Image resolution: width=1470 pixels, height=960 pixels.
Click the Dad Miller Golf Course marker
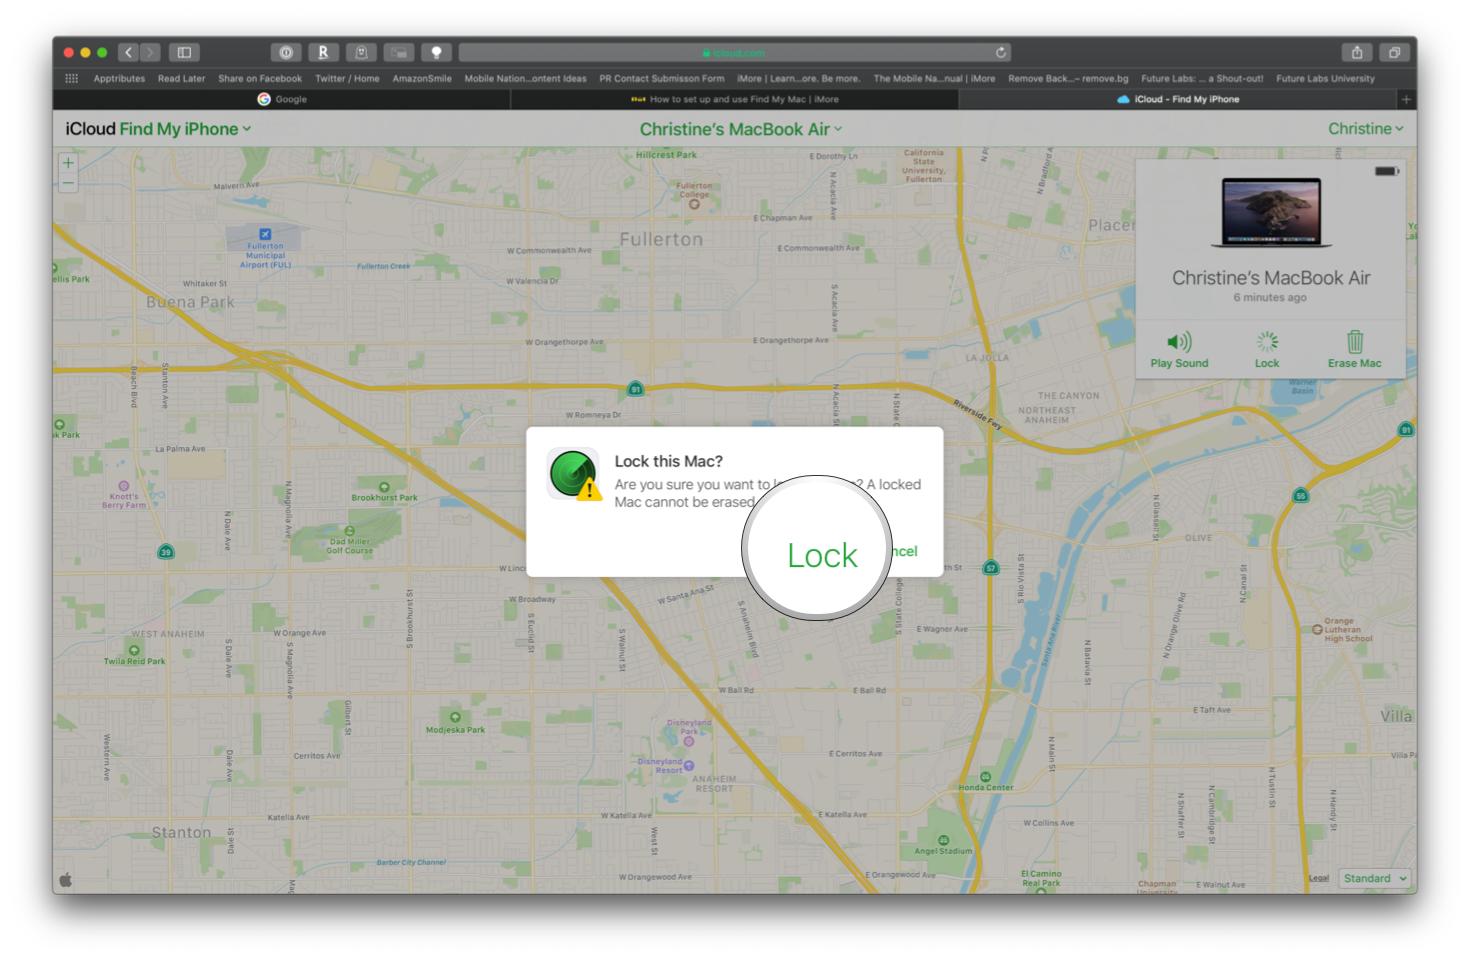pyautogui.click(x=349, y=531)
